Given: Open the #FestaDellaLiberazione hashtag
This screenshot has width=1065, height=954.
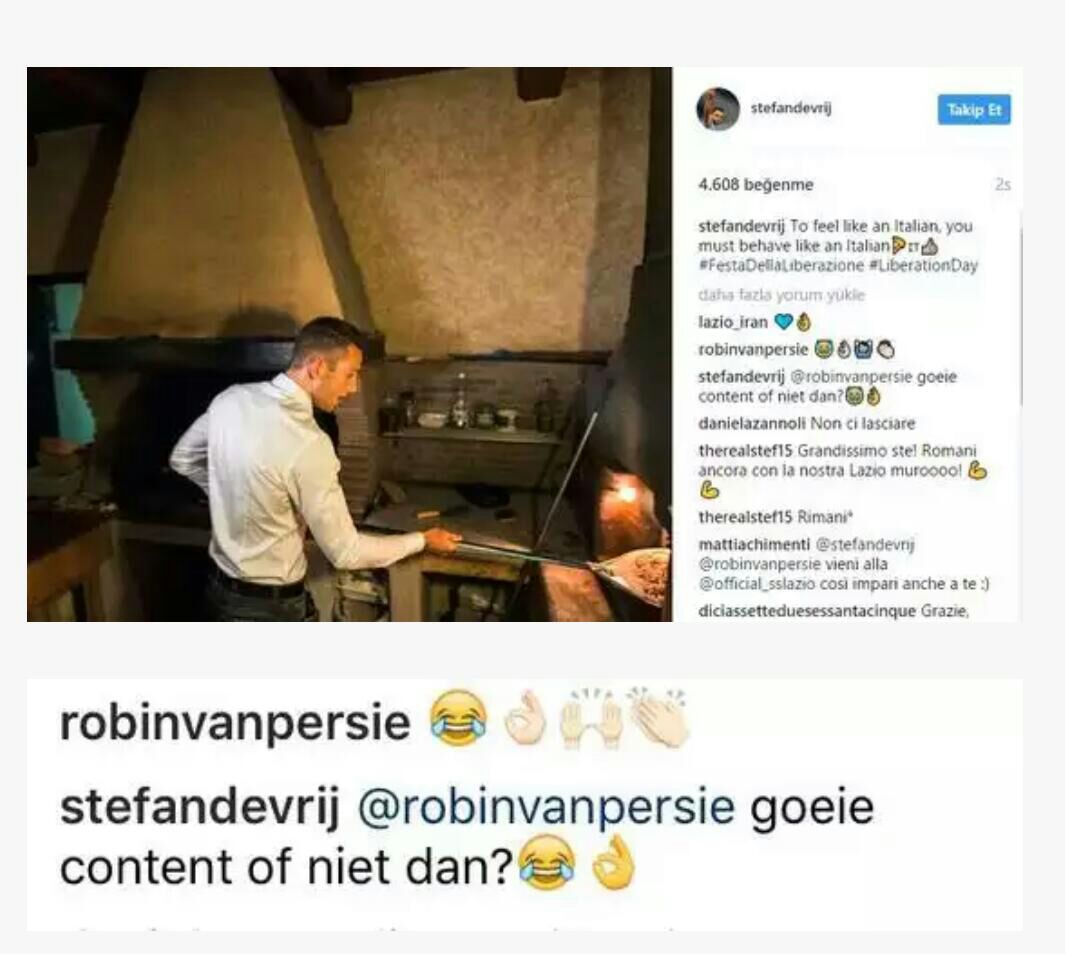Looking at the screenshot, I should [780, 265].
